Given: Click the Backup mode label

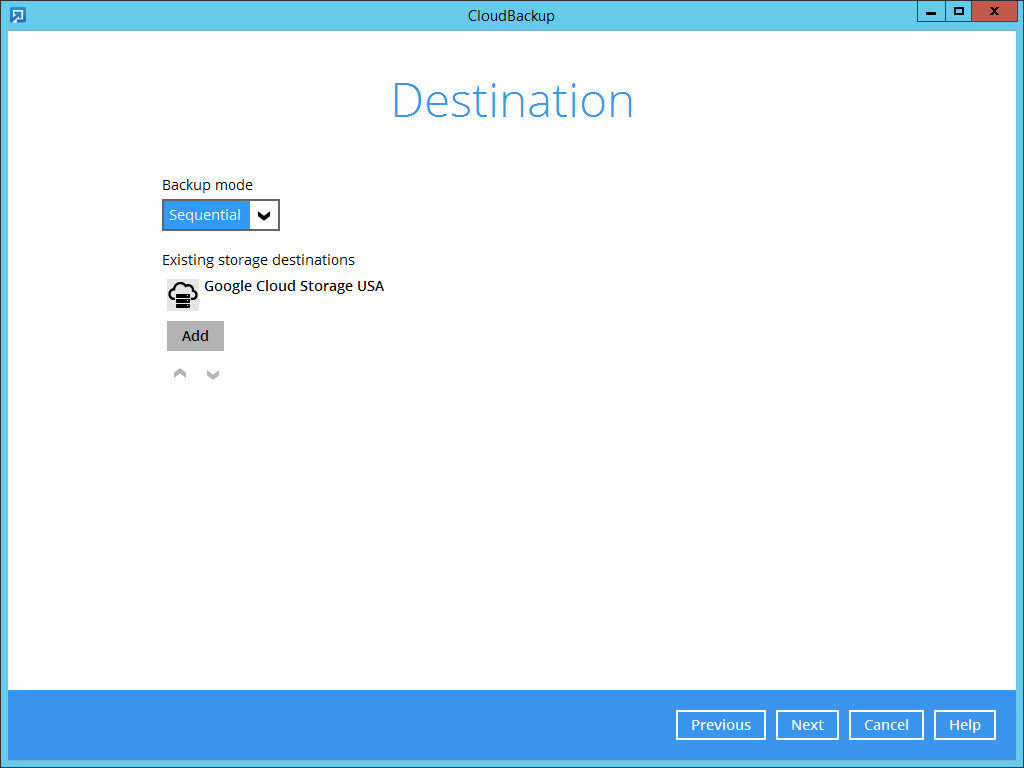Looking at the screenshot, I should pos(207,185).
